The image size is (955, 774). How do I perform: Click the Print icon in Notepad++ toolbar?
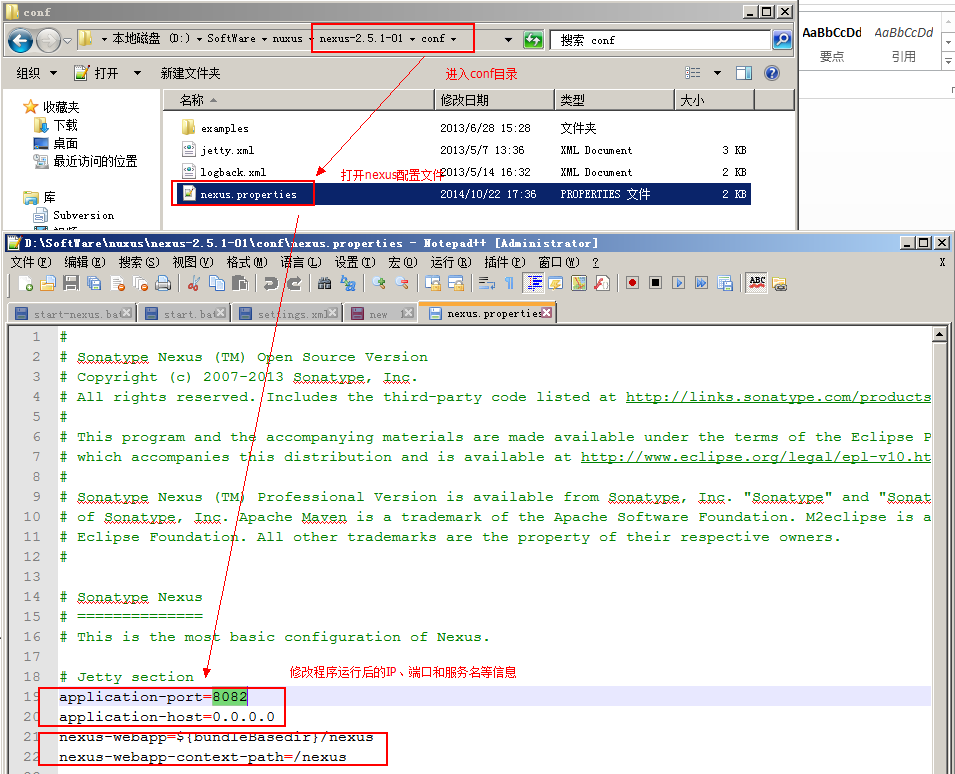click(163, 283)
